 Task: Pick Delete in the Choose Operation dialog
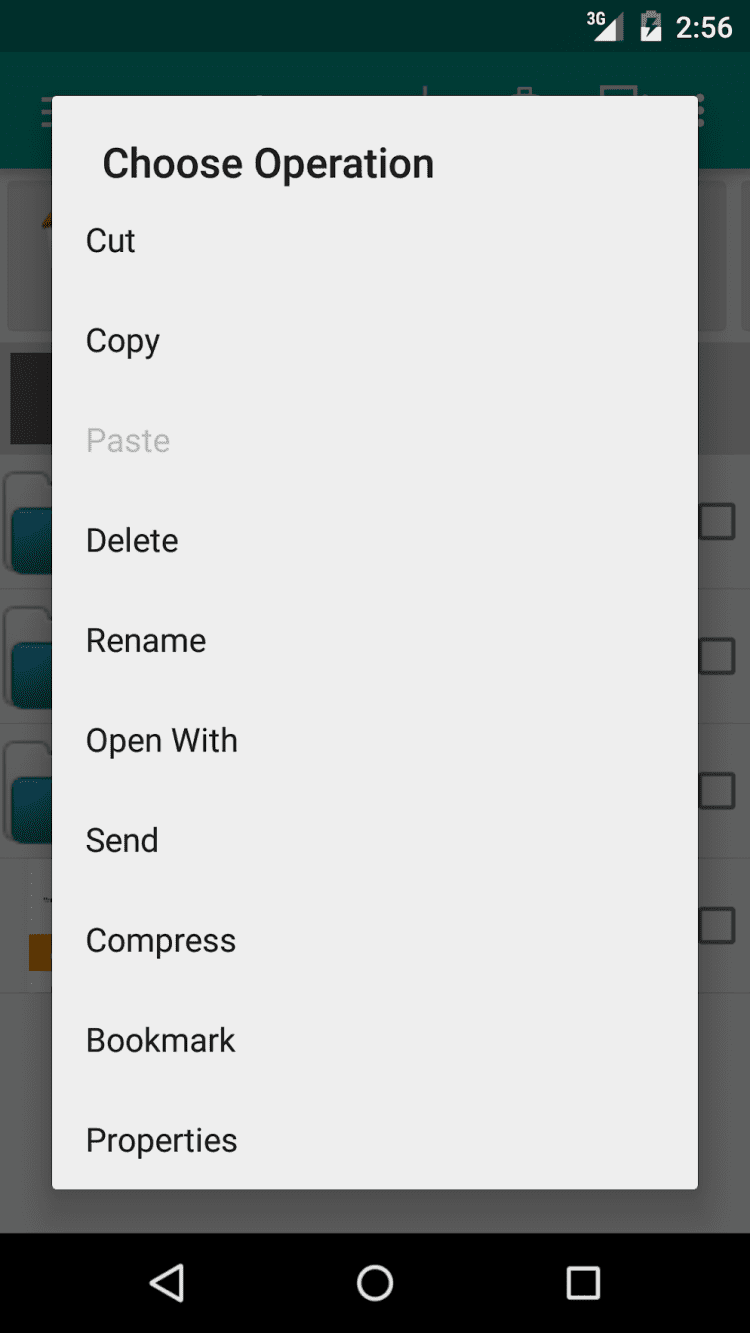point(132,541)
